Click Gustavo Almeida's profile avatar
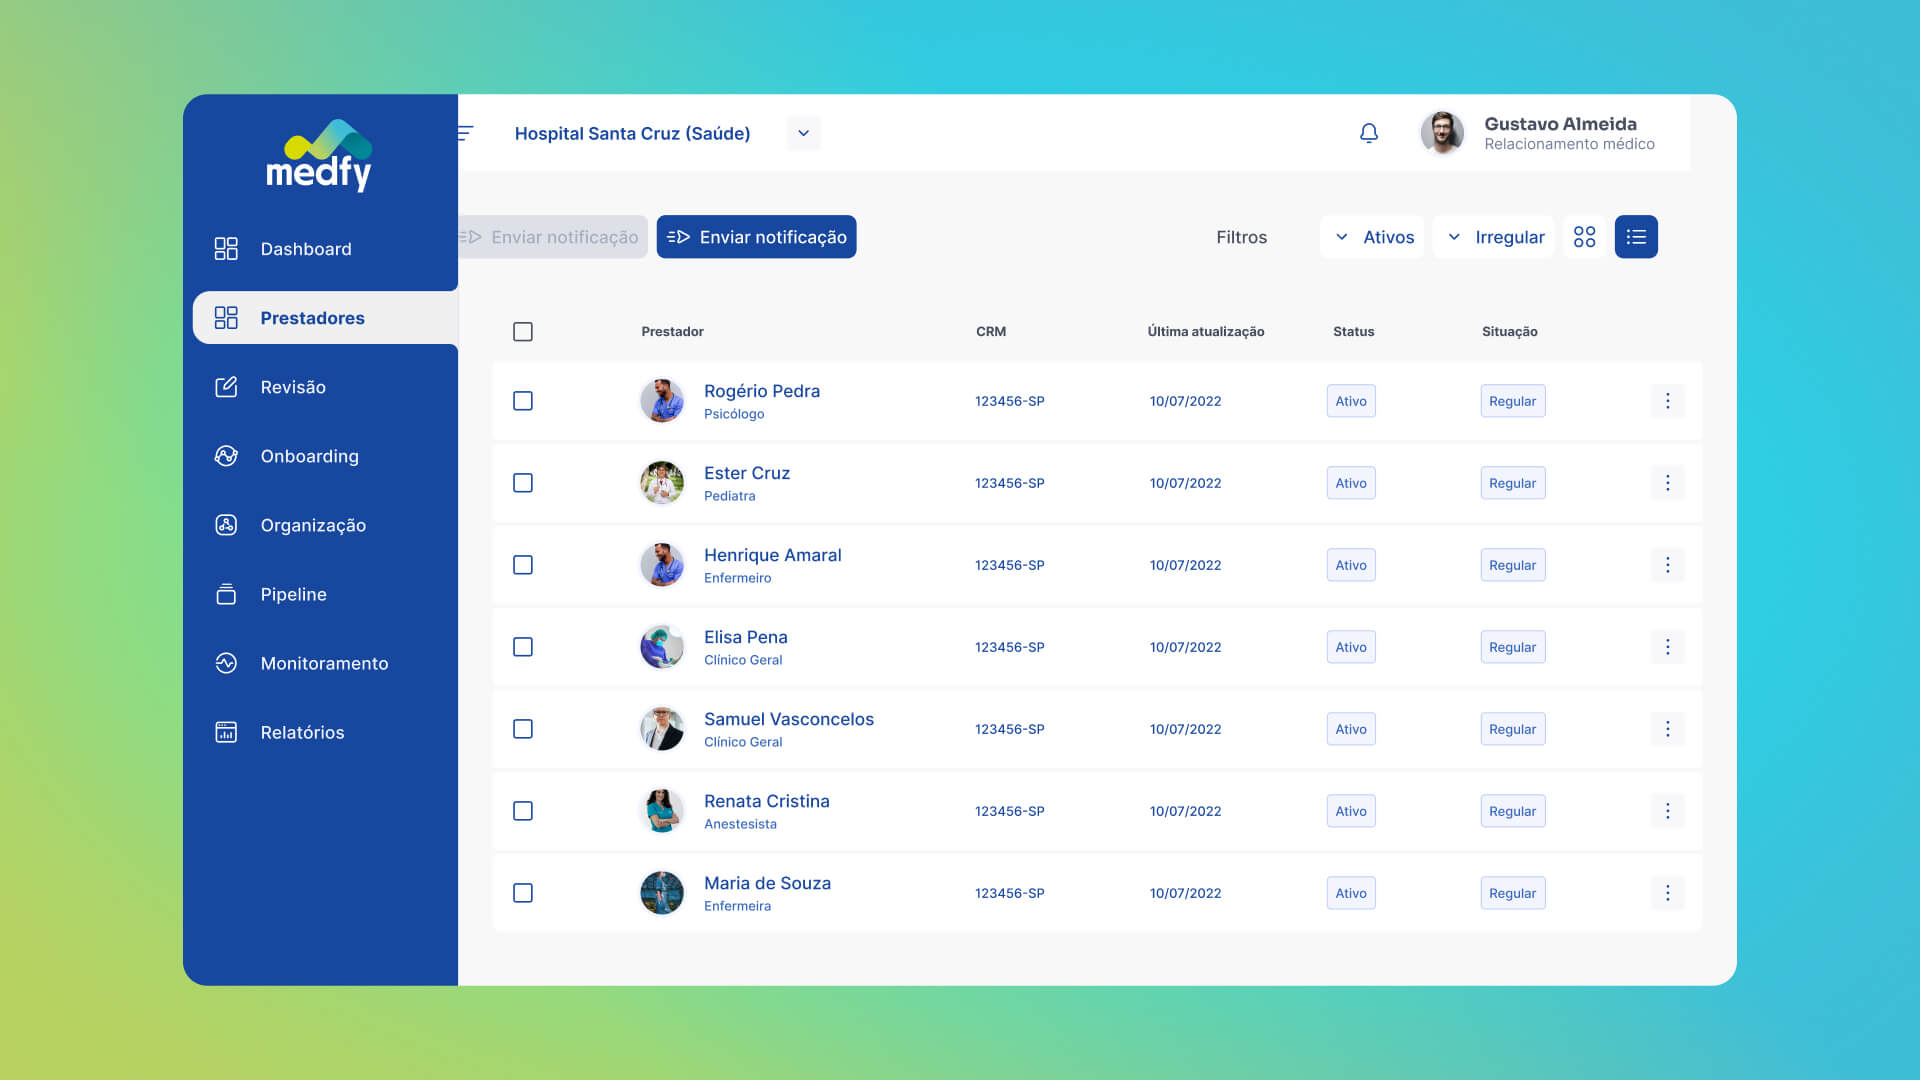Image resolution: width=1920 pixels, height=1080 pixels. point(1442,133)
